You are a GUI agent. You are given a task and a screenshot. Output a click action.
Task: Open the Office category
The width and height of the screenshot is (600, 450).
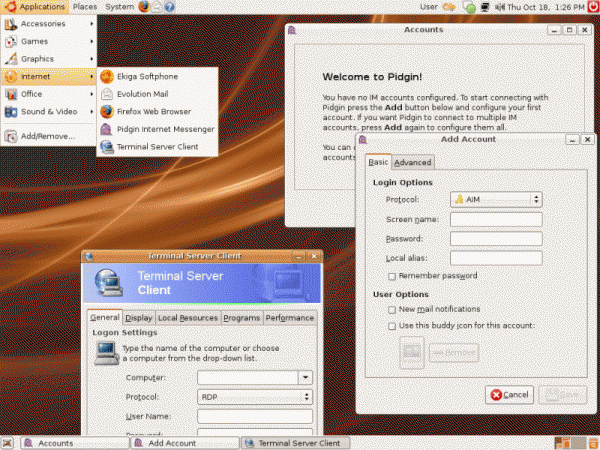pyautogui.click(x=49, y=94)
